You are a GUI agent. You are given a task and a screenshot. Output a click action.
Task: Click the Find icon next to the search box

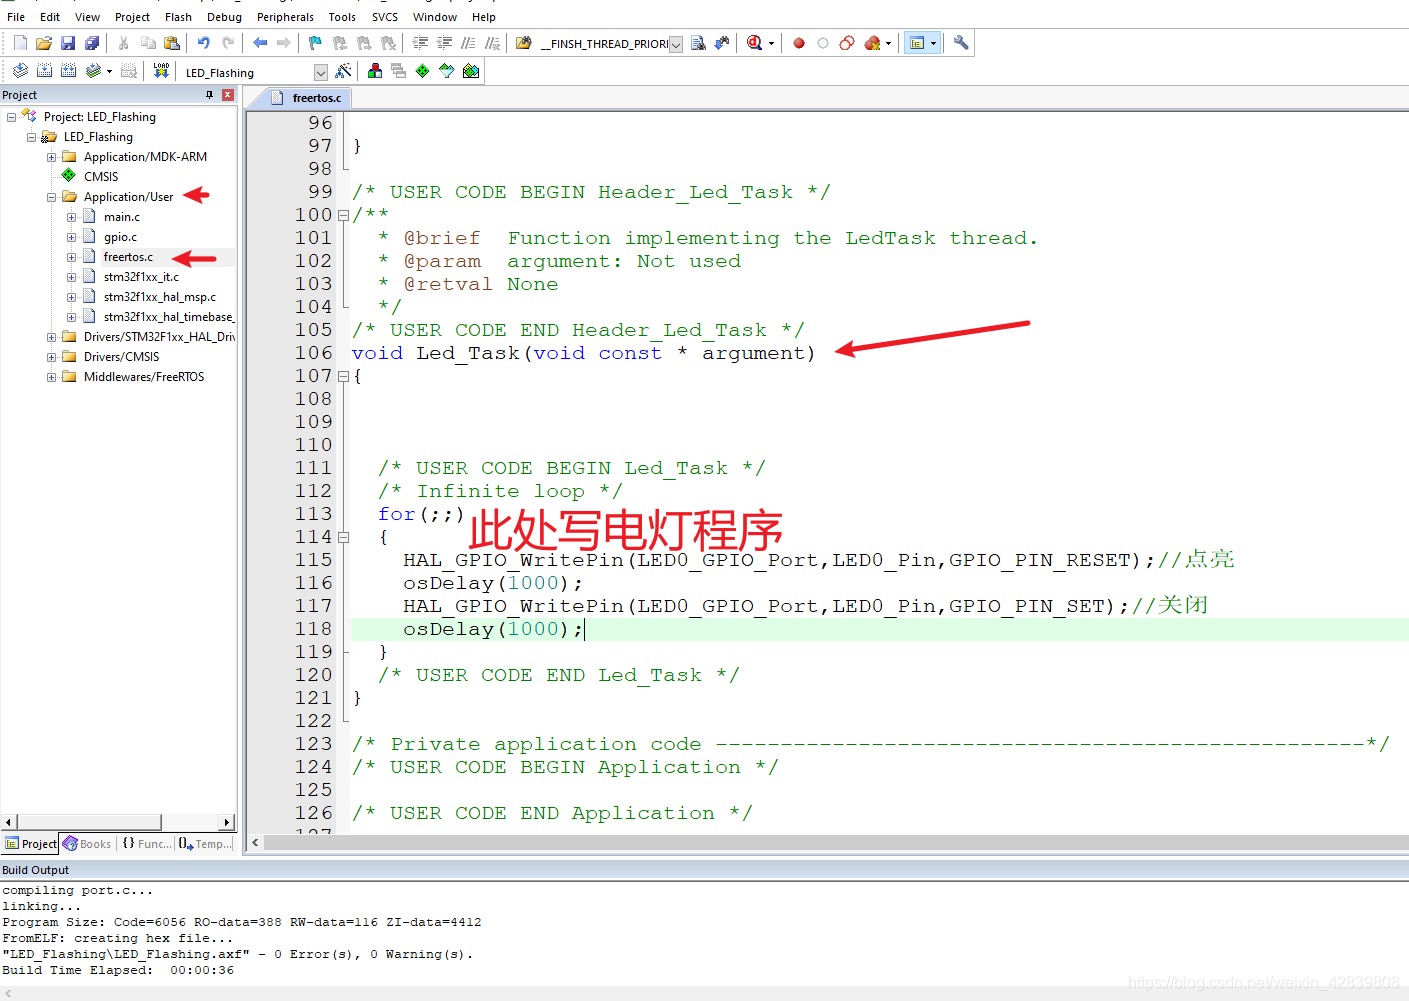[x=698, y=43]
